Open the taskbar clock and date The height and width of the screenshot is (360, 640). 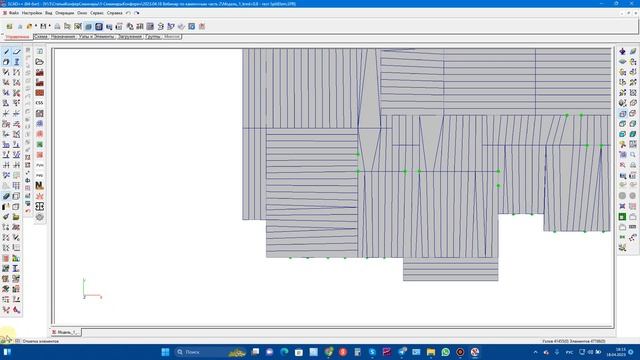616,352
